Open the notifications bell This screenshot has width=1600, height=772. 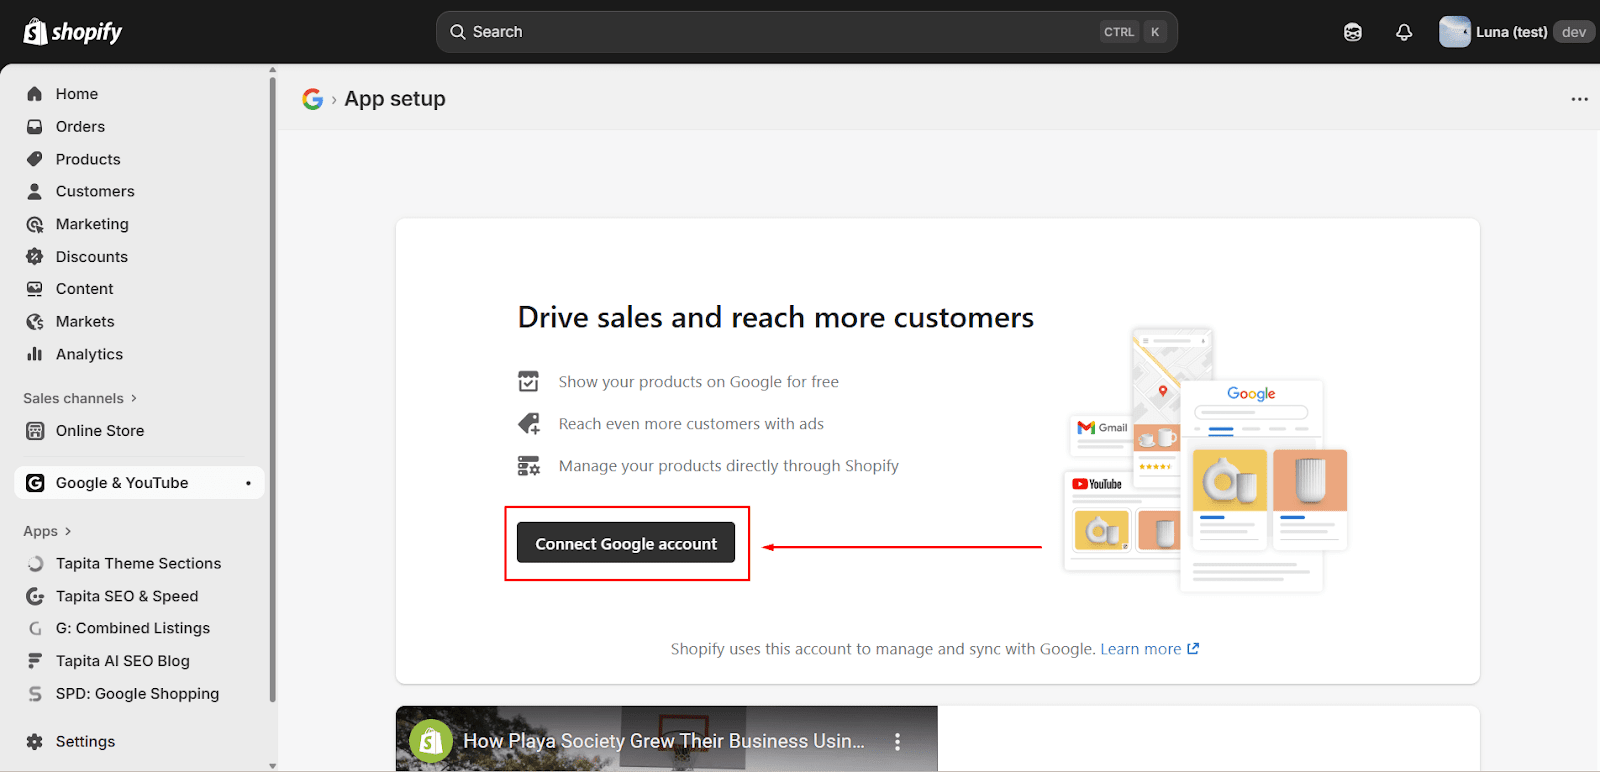point(1404,32)
